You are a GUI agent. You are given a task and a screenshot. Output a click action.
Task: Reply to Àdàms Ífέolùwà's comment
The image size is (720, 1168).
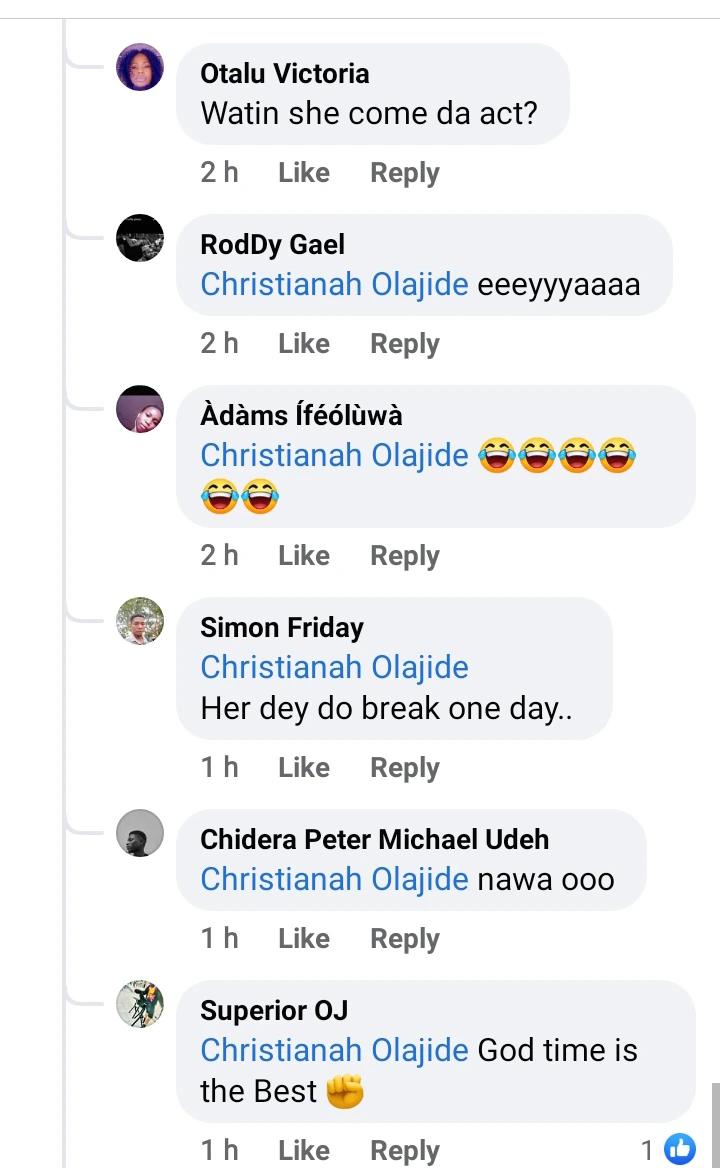(404, 556)
